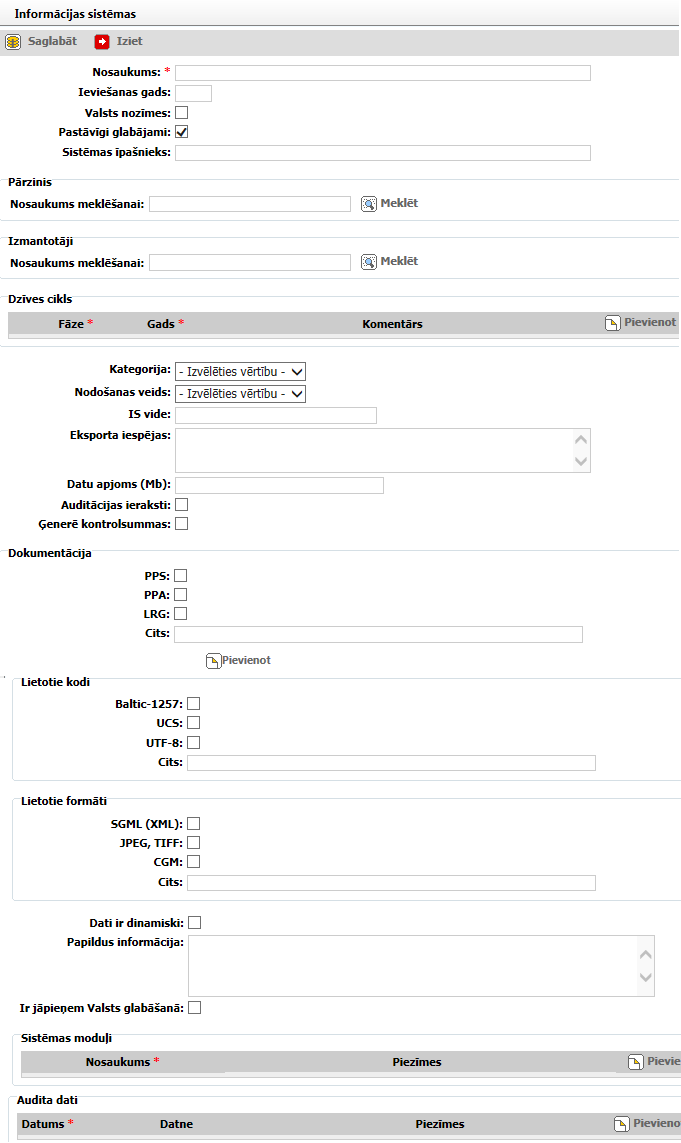Click Pievienot icon under Dokumentācija section
681x1143 pixels.
213,661
